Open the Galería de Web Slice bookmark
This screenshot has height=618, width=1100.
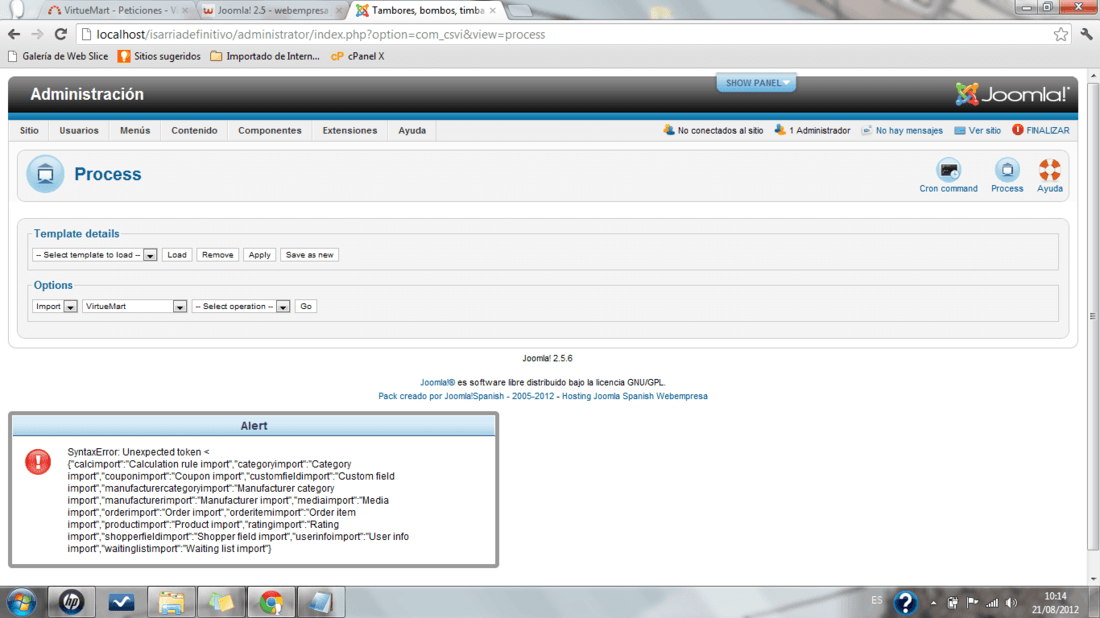pyautogui.click(x=58, y=56)
